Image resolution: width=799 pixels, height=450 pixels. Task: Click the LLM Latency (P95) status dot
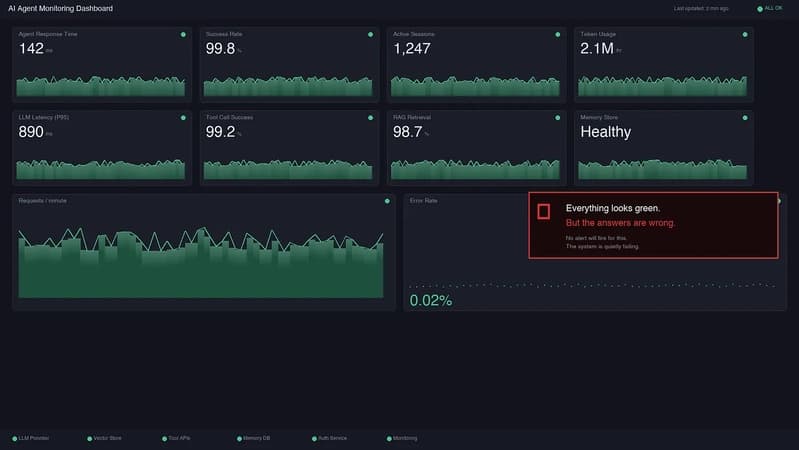(x=183, y=118)
